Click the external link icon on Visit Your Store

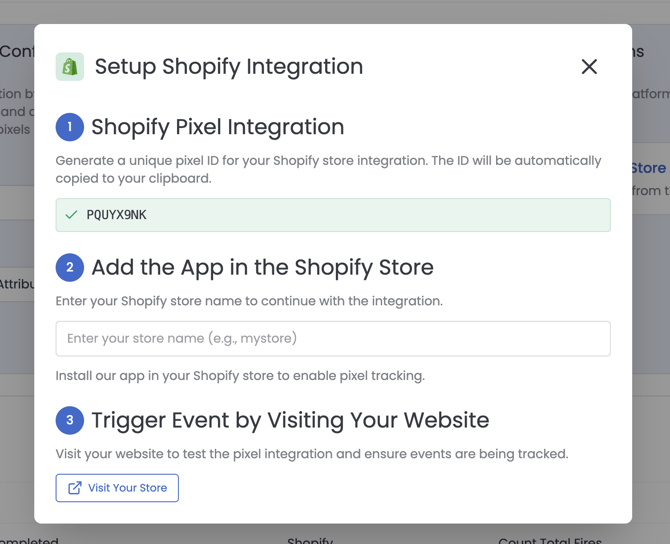point(75,488)
